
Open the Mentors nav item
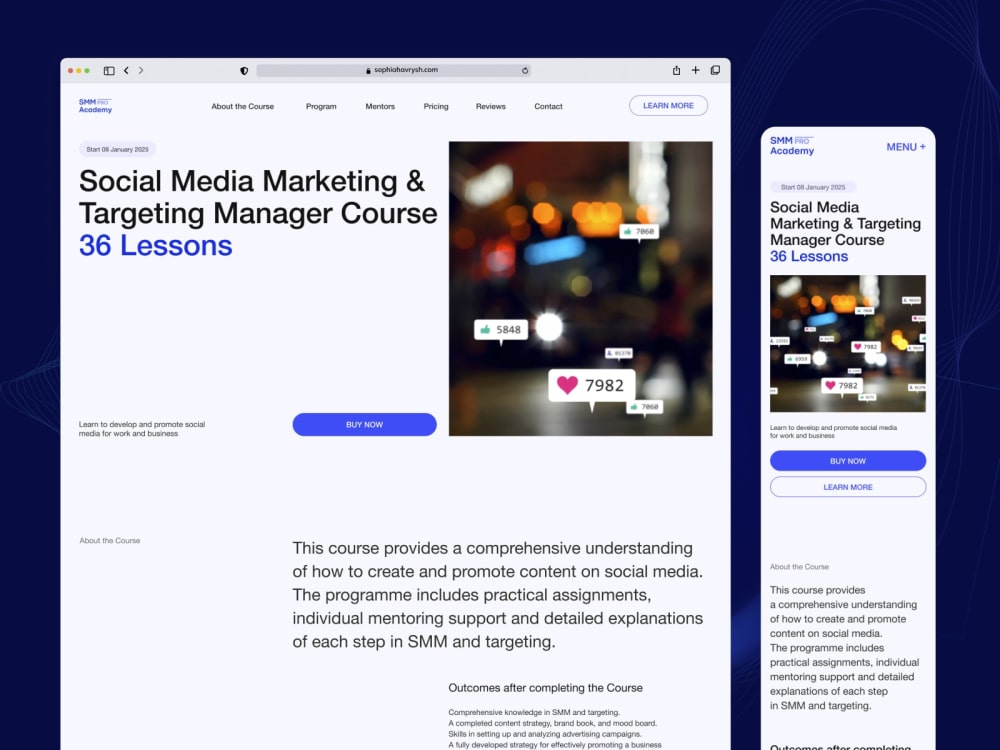point(380,107)
